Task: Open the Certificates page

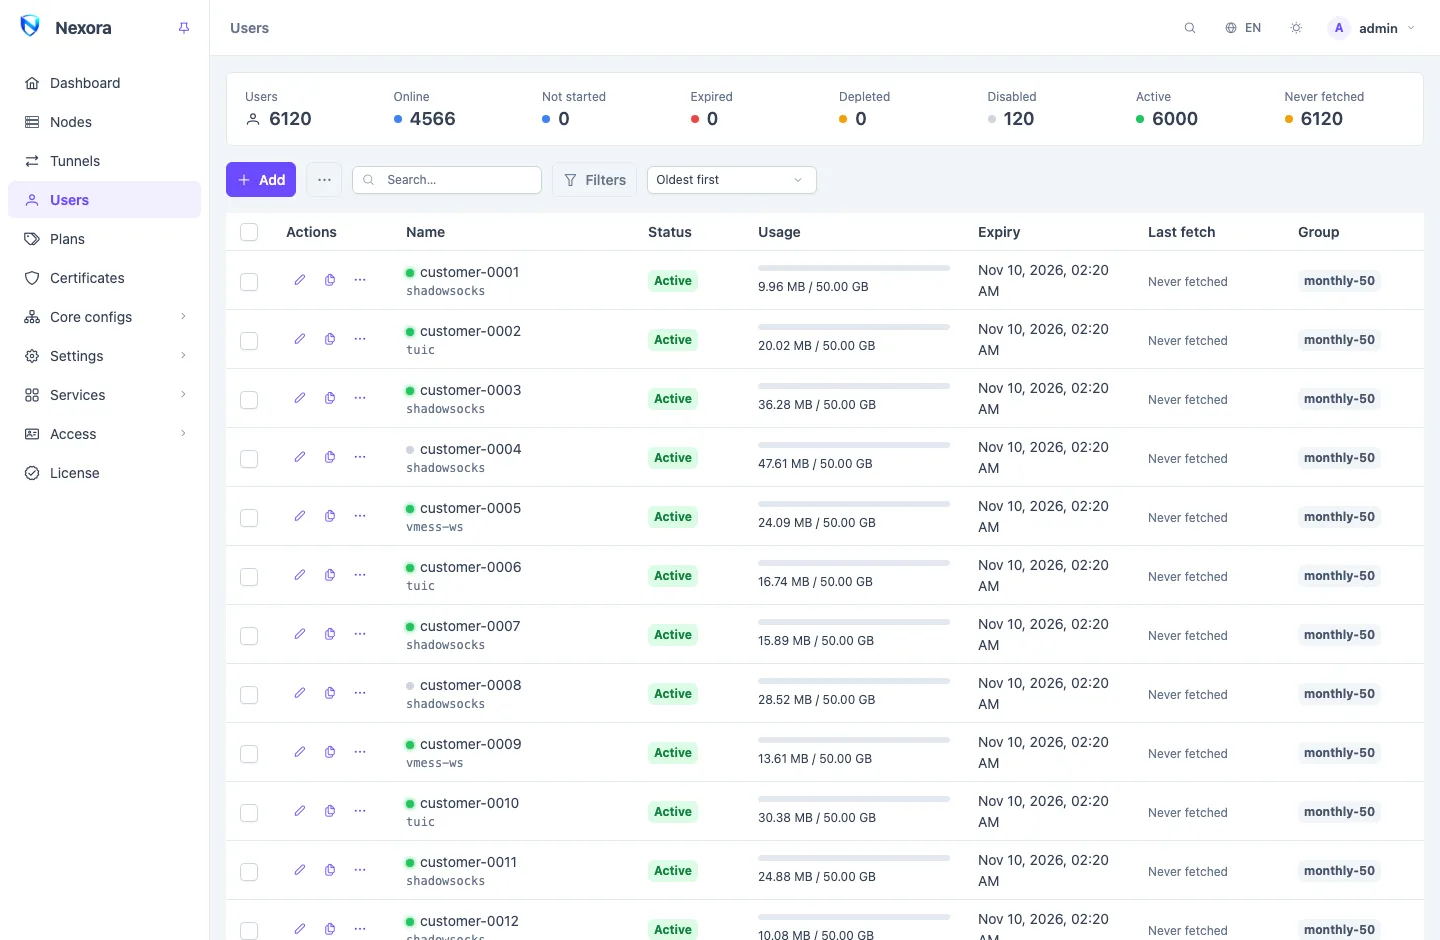Action: point(105,278)
